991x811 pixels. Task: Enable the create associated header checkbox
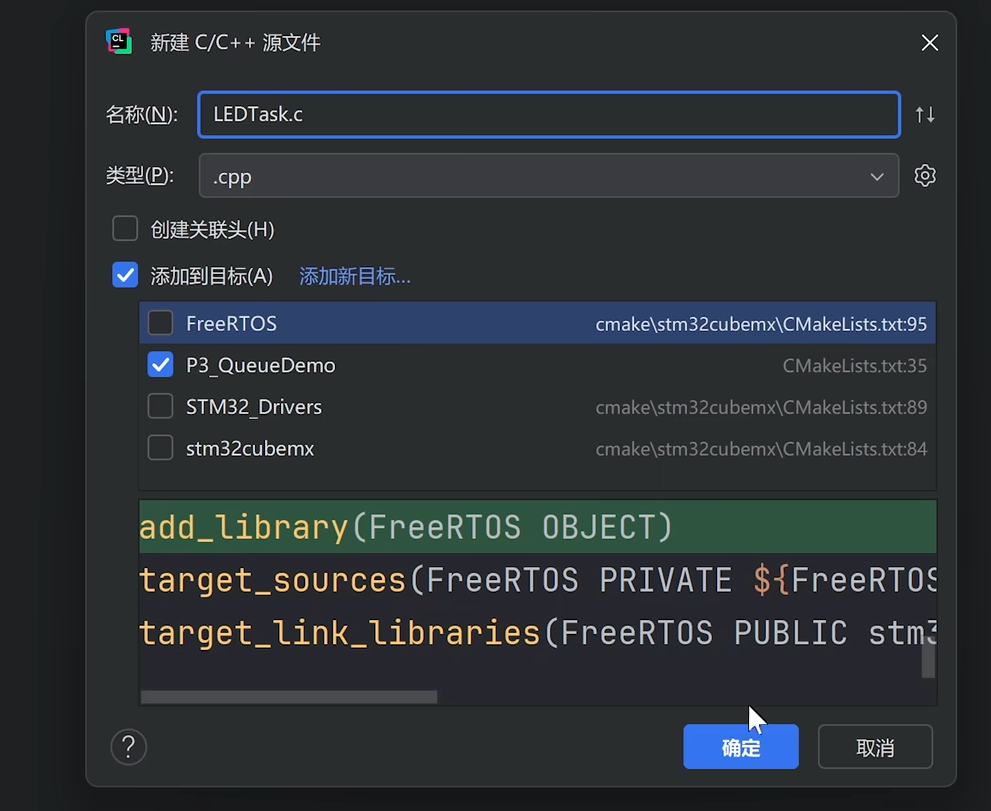coord(125,229)
